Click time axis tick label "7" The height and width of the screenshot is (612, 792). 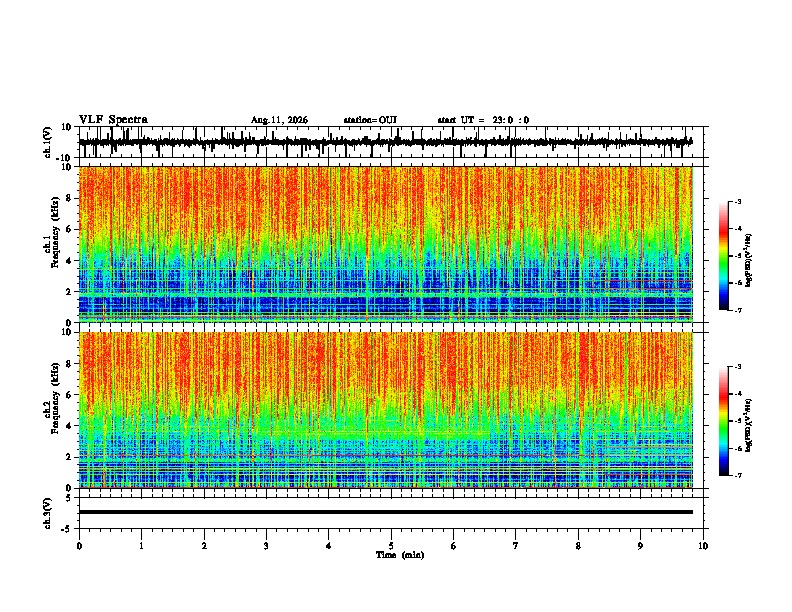(x=516, y=546)
